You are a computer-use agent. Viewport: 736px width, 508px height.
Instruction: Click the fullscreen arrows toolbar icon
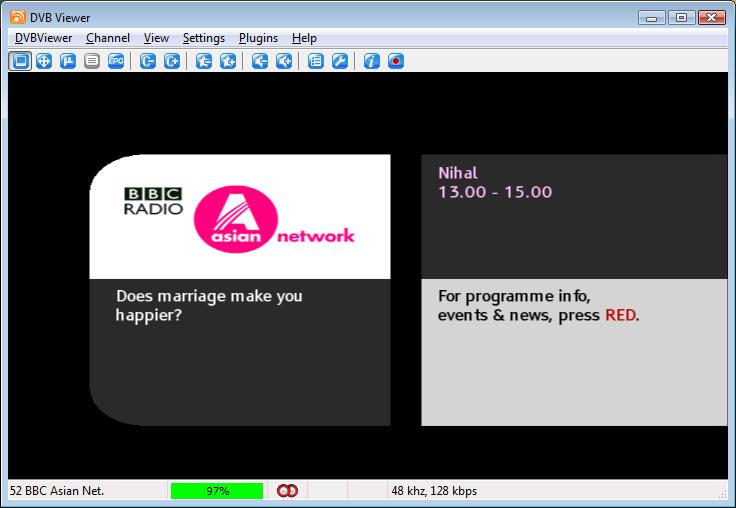44,61
